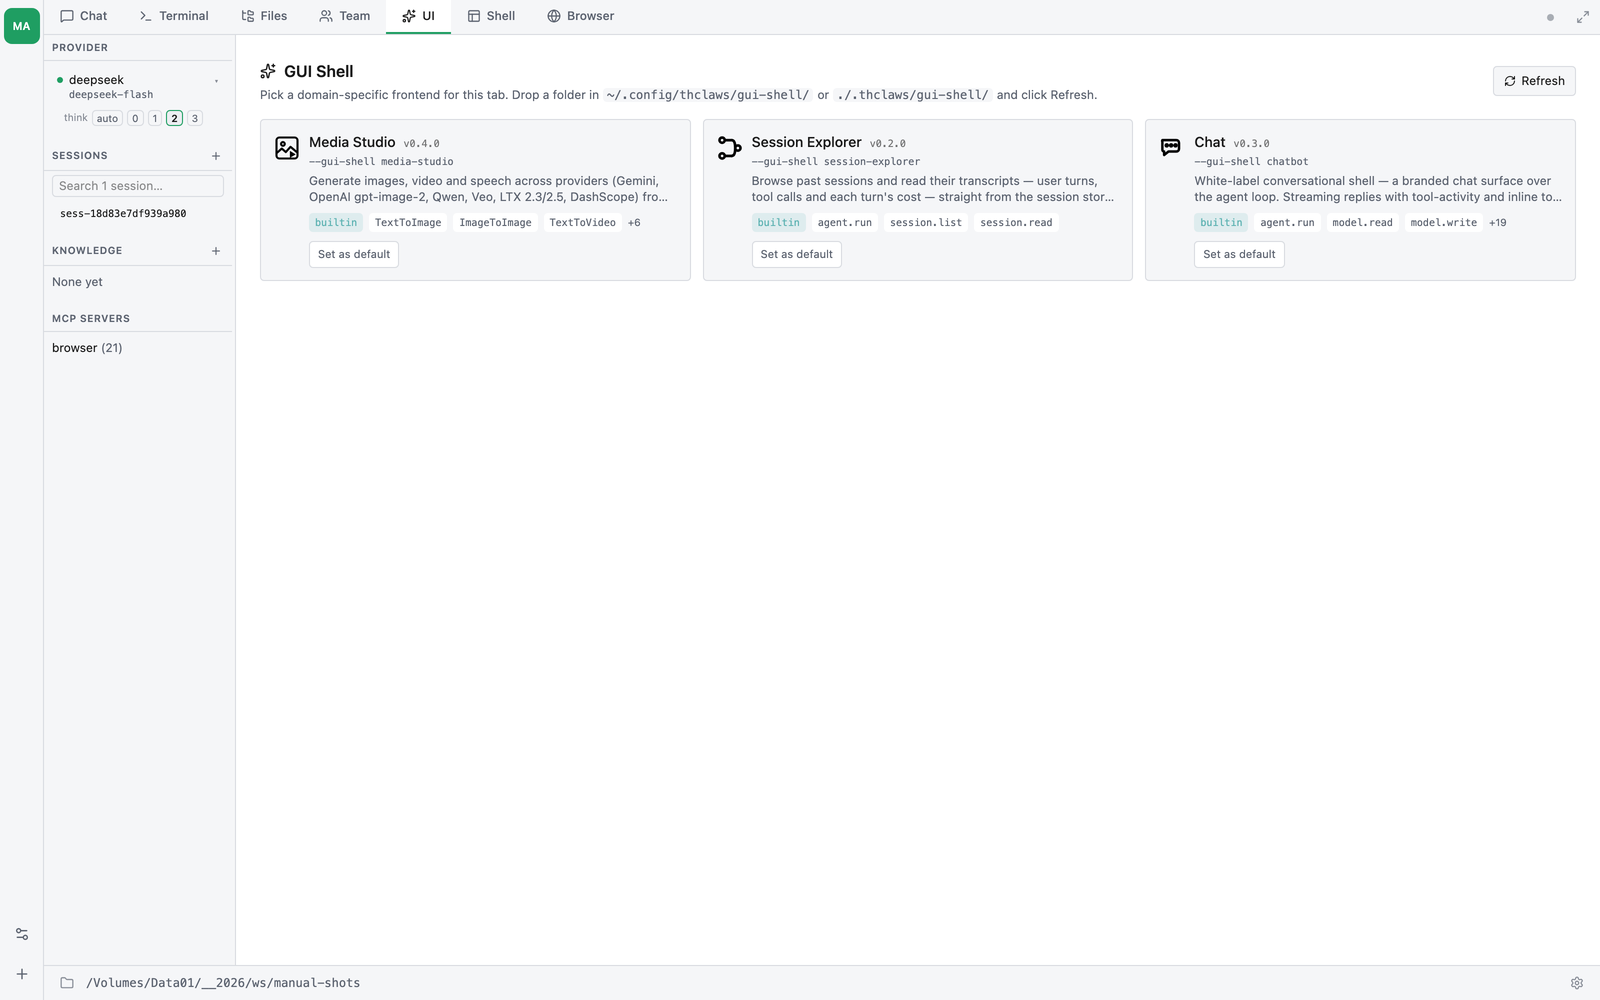The height and width of the screenshot is (1000, 1600).
Task: Select the Team tab
Action: tap(345, 16)
